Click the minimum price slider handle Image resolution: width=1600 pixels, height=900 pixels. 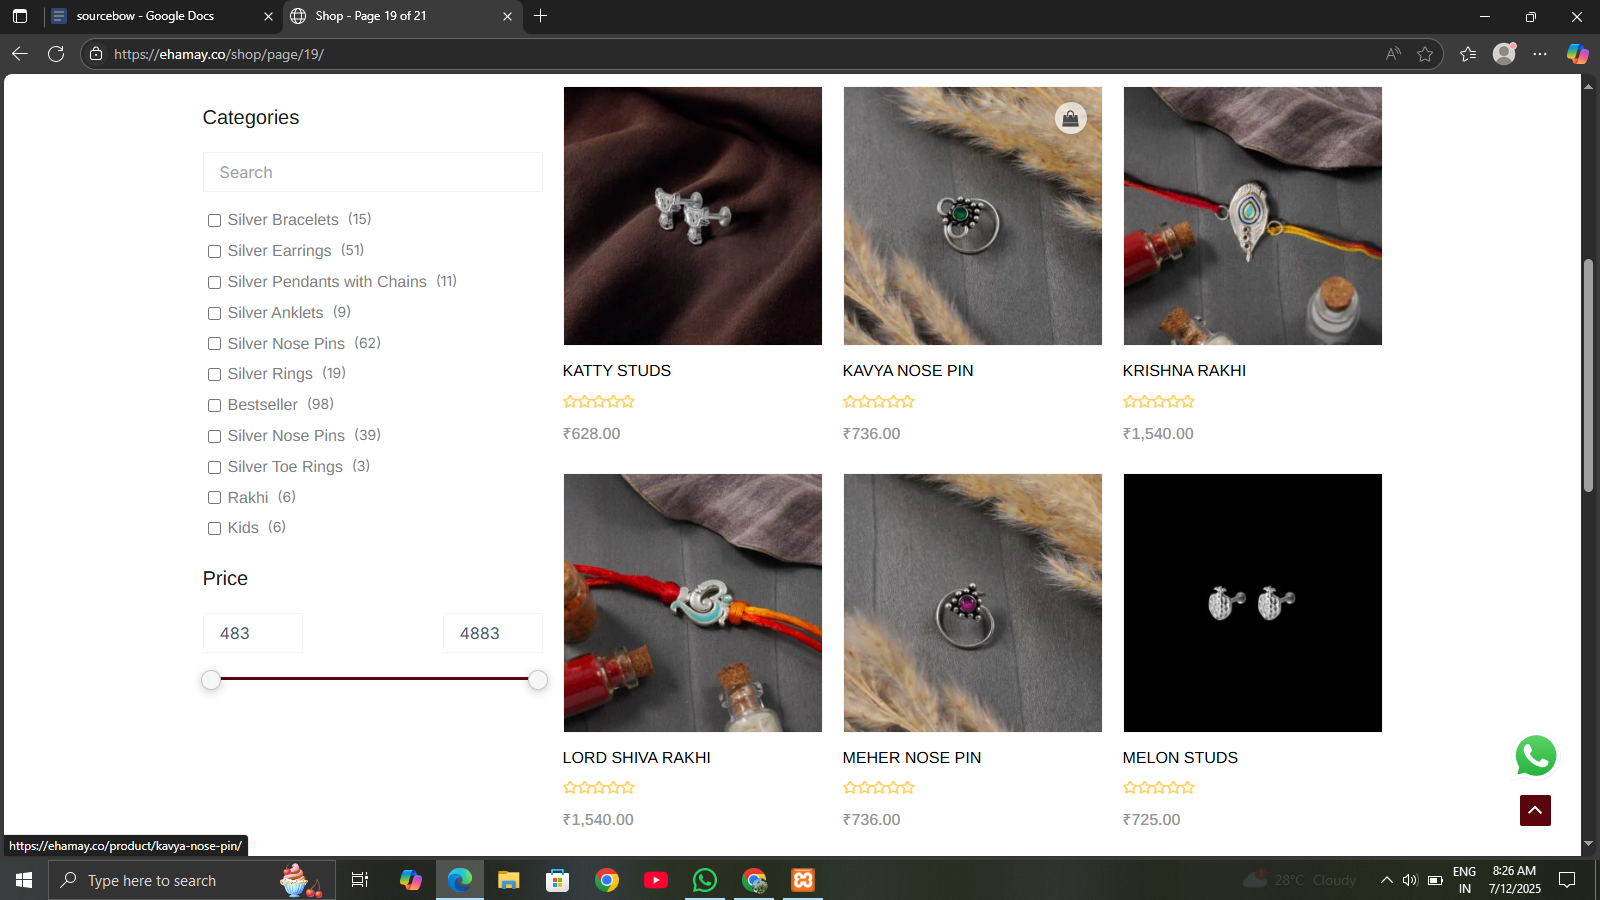coord(211,680)
